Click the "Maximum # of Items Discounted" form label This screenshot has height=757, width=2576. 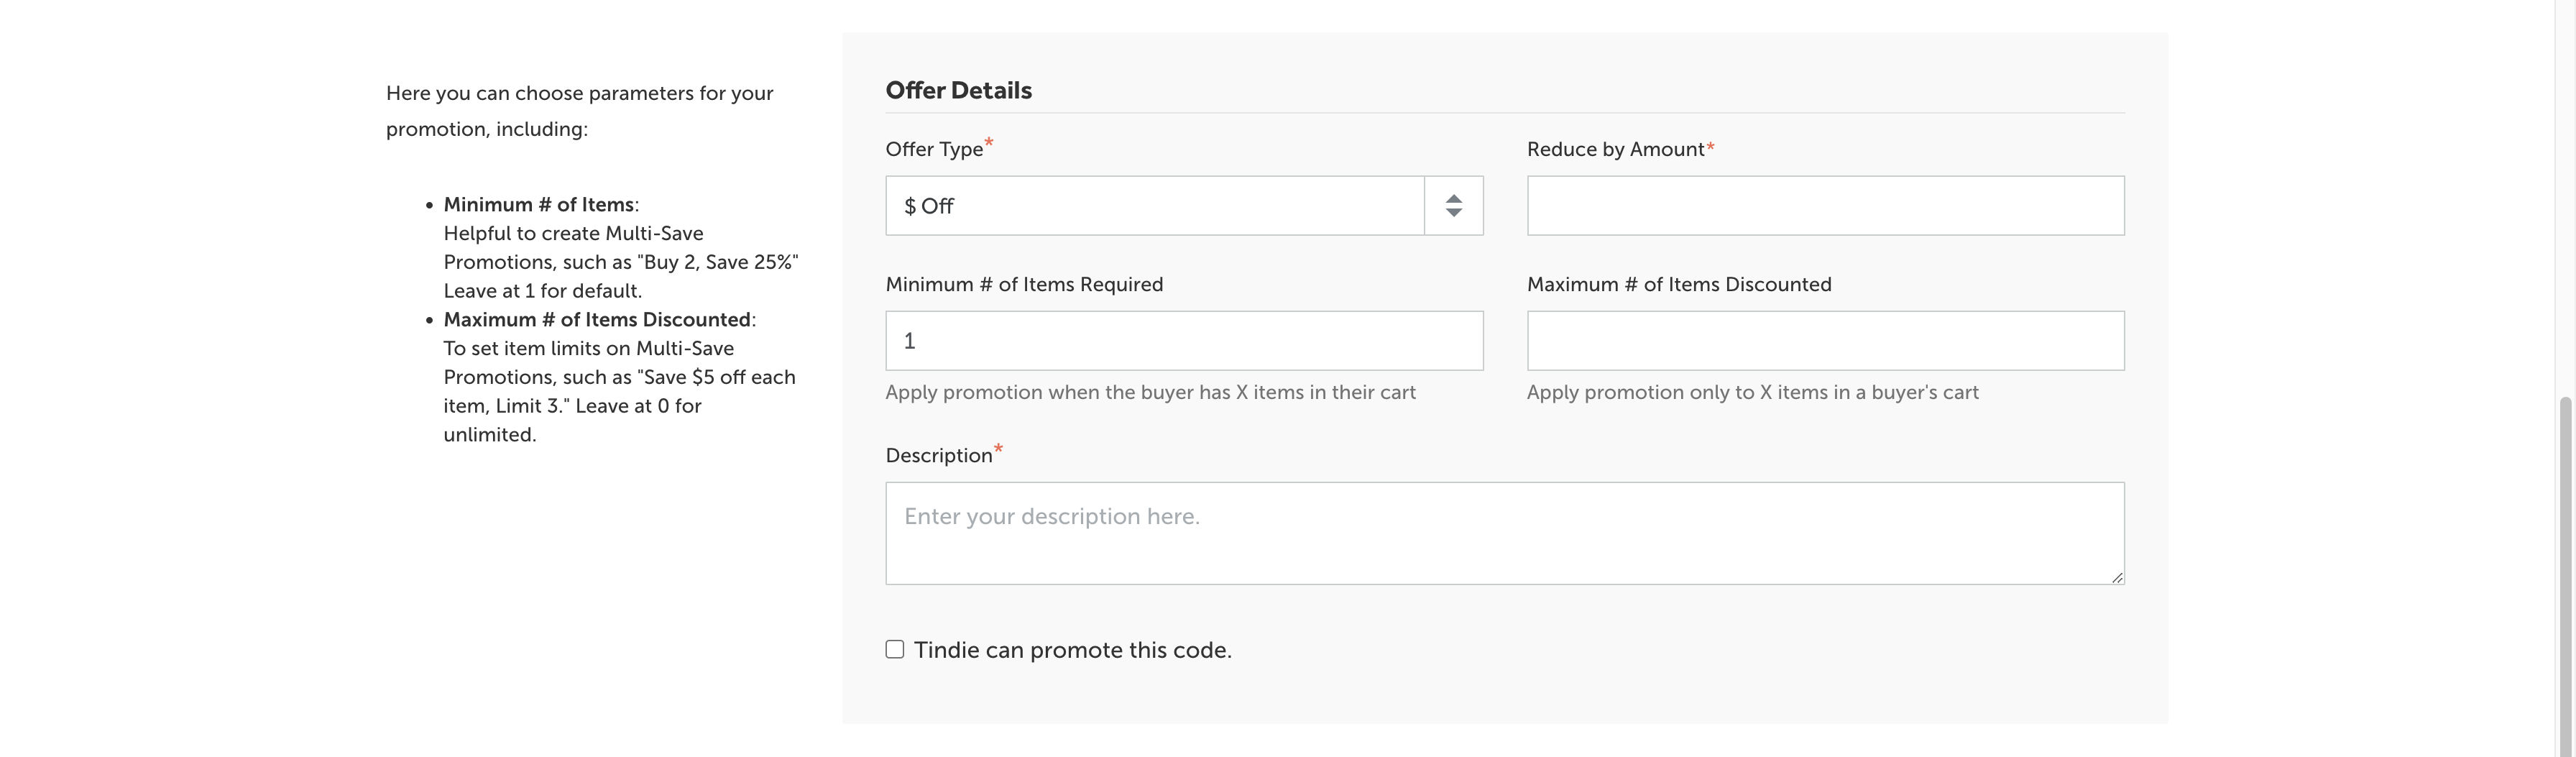[x=1679, y=285]
